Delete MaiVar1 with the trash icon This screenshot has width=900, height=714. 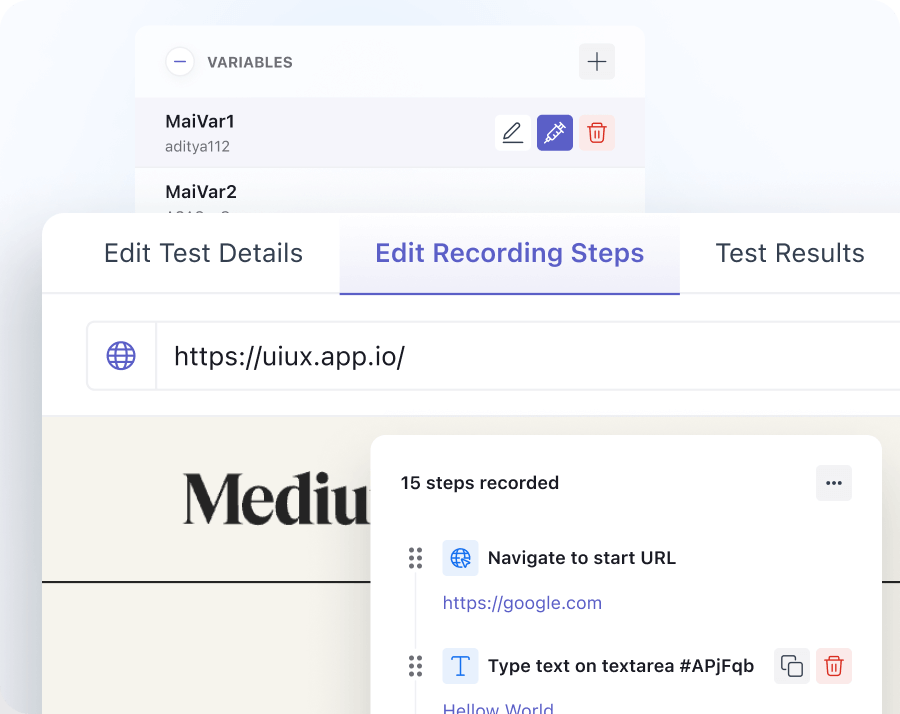pos(597,133)
